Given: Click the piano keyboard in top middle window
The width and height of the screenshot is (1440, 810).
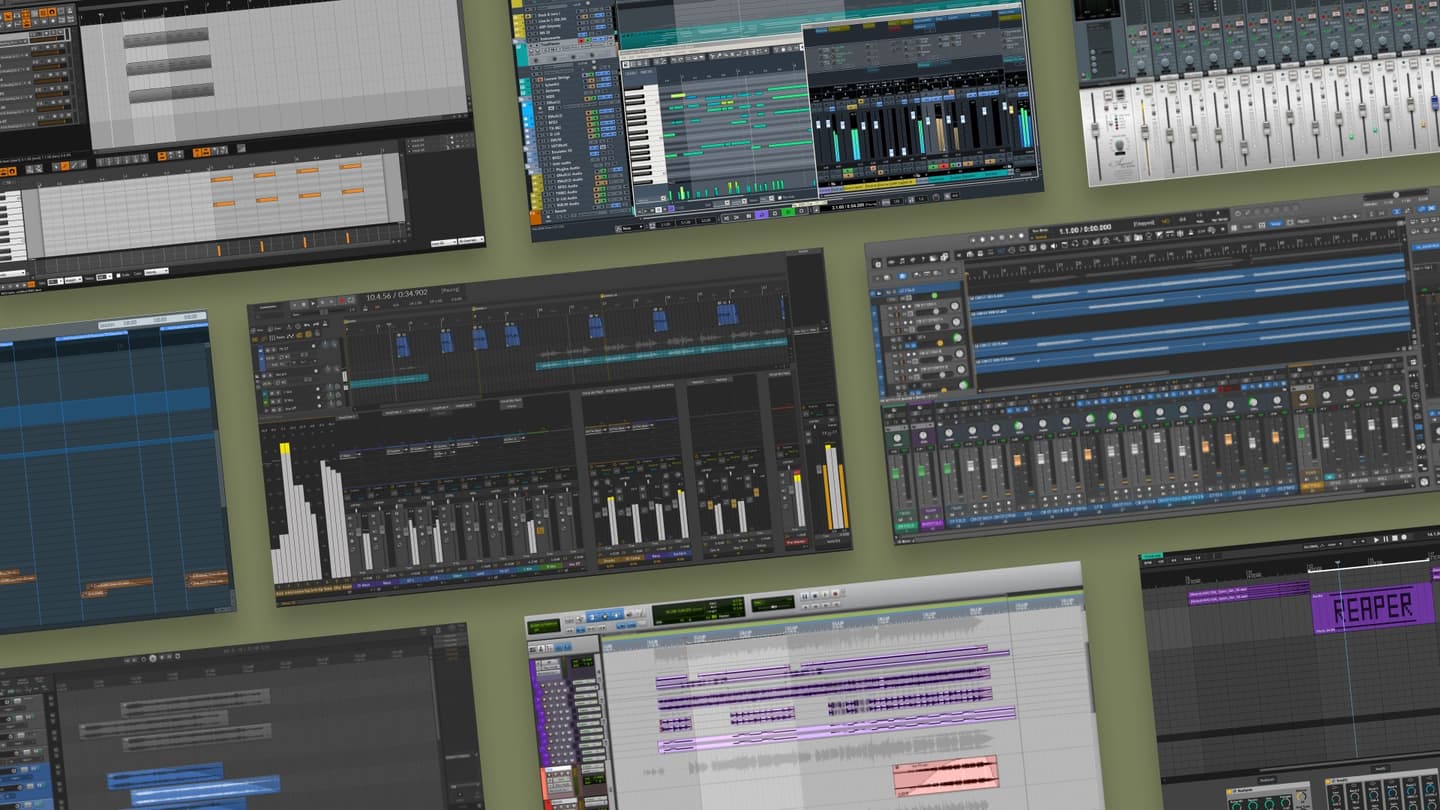Looking at the screenshot, I should (645, 135).
